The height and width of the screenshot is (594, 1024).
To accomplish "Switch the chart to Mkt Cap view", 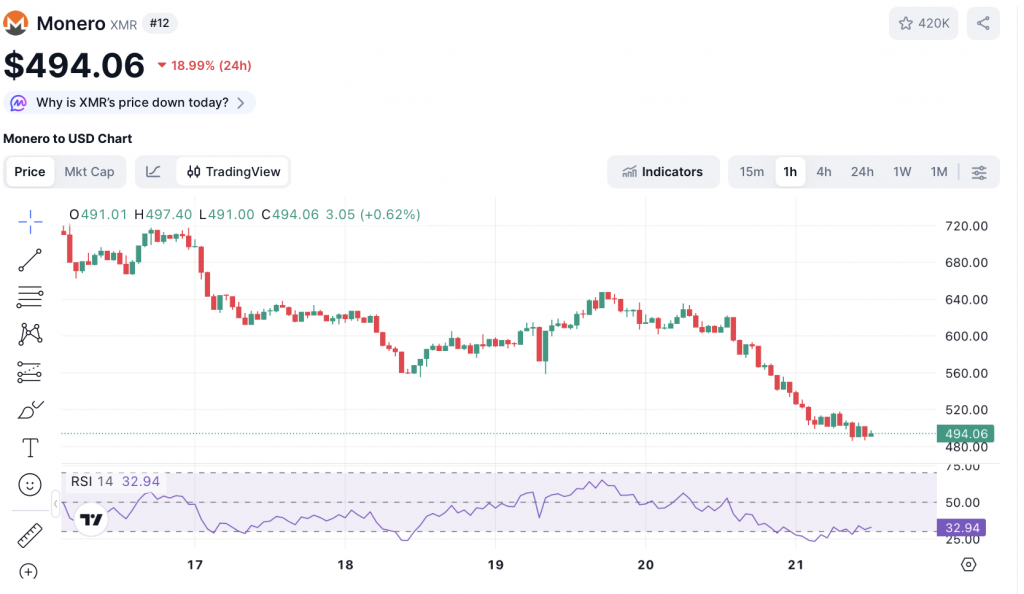I will pyautogui.click(x=89, y=171).
